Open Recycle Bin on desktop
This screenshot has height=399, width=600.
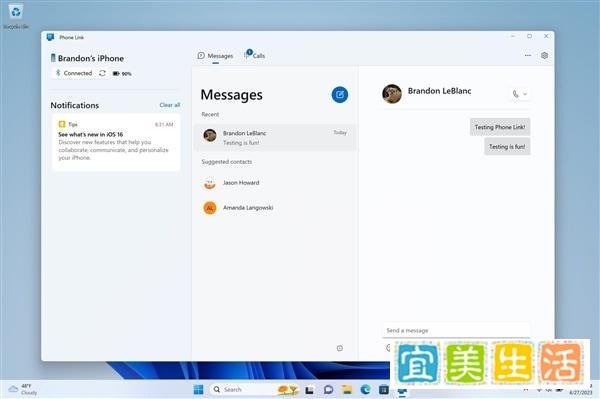[16, 16]
